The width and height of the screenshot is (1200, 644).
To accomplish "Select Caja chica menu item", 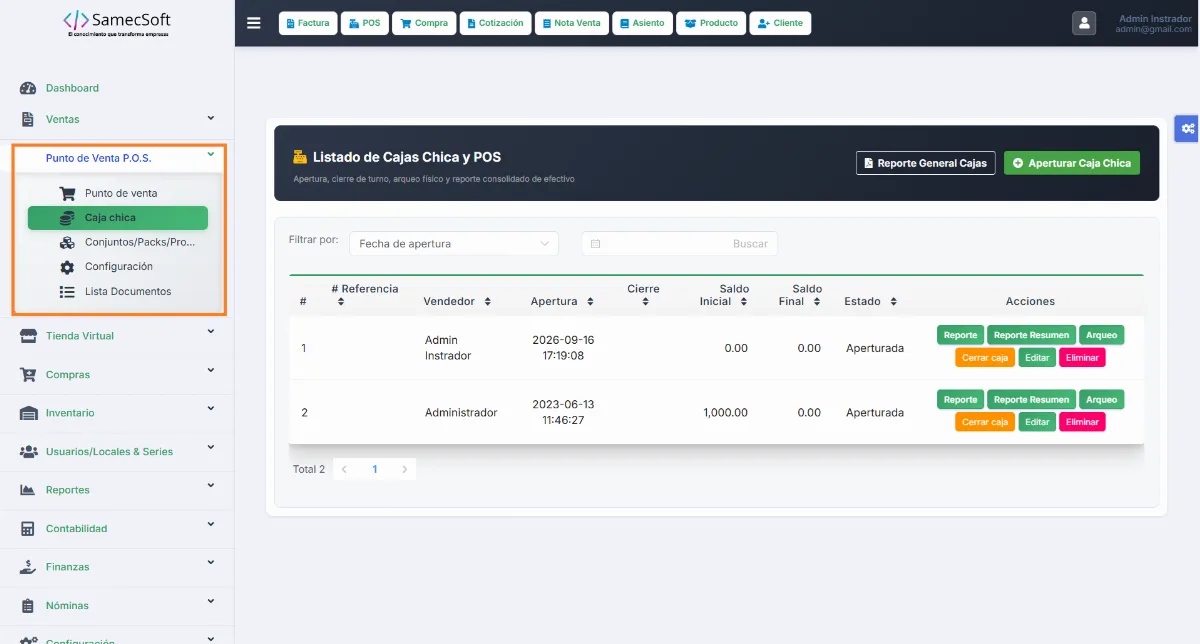I will click(x=118, y=218).
